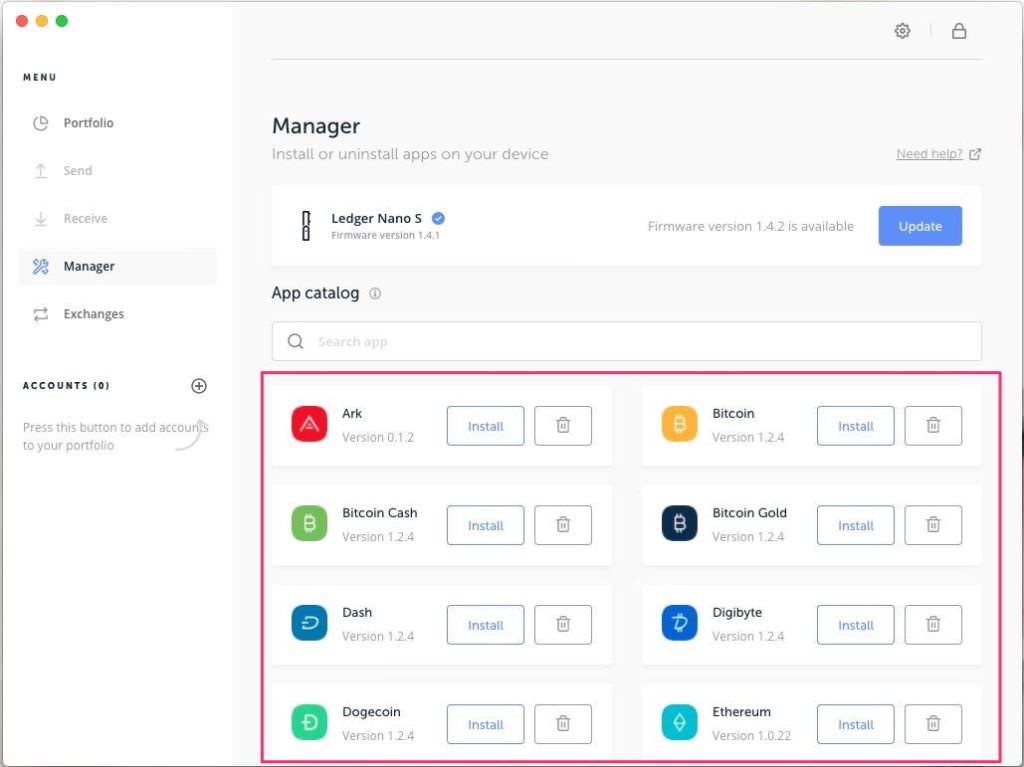The image size is (1024, 767).
Task: Install the Bitcoin Cash app
Action: coord(485,525)
